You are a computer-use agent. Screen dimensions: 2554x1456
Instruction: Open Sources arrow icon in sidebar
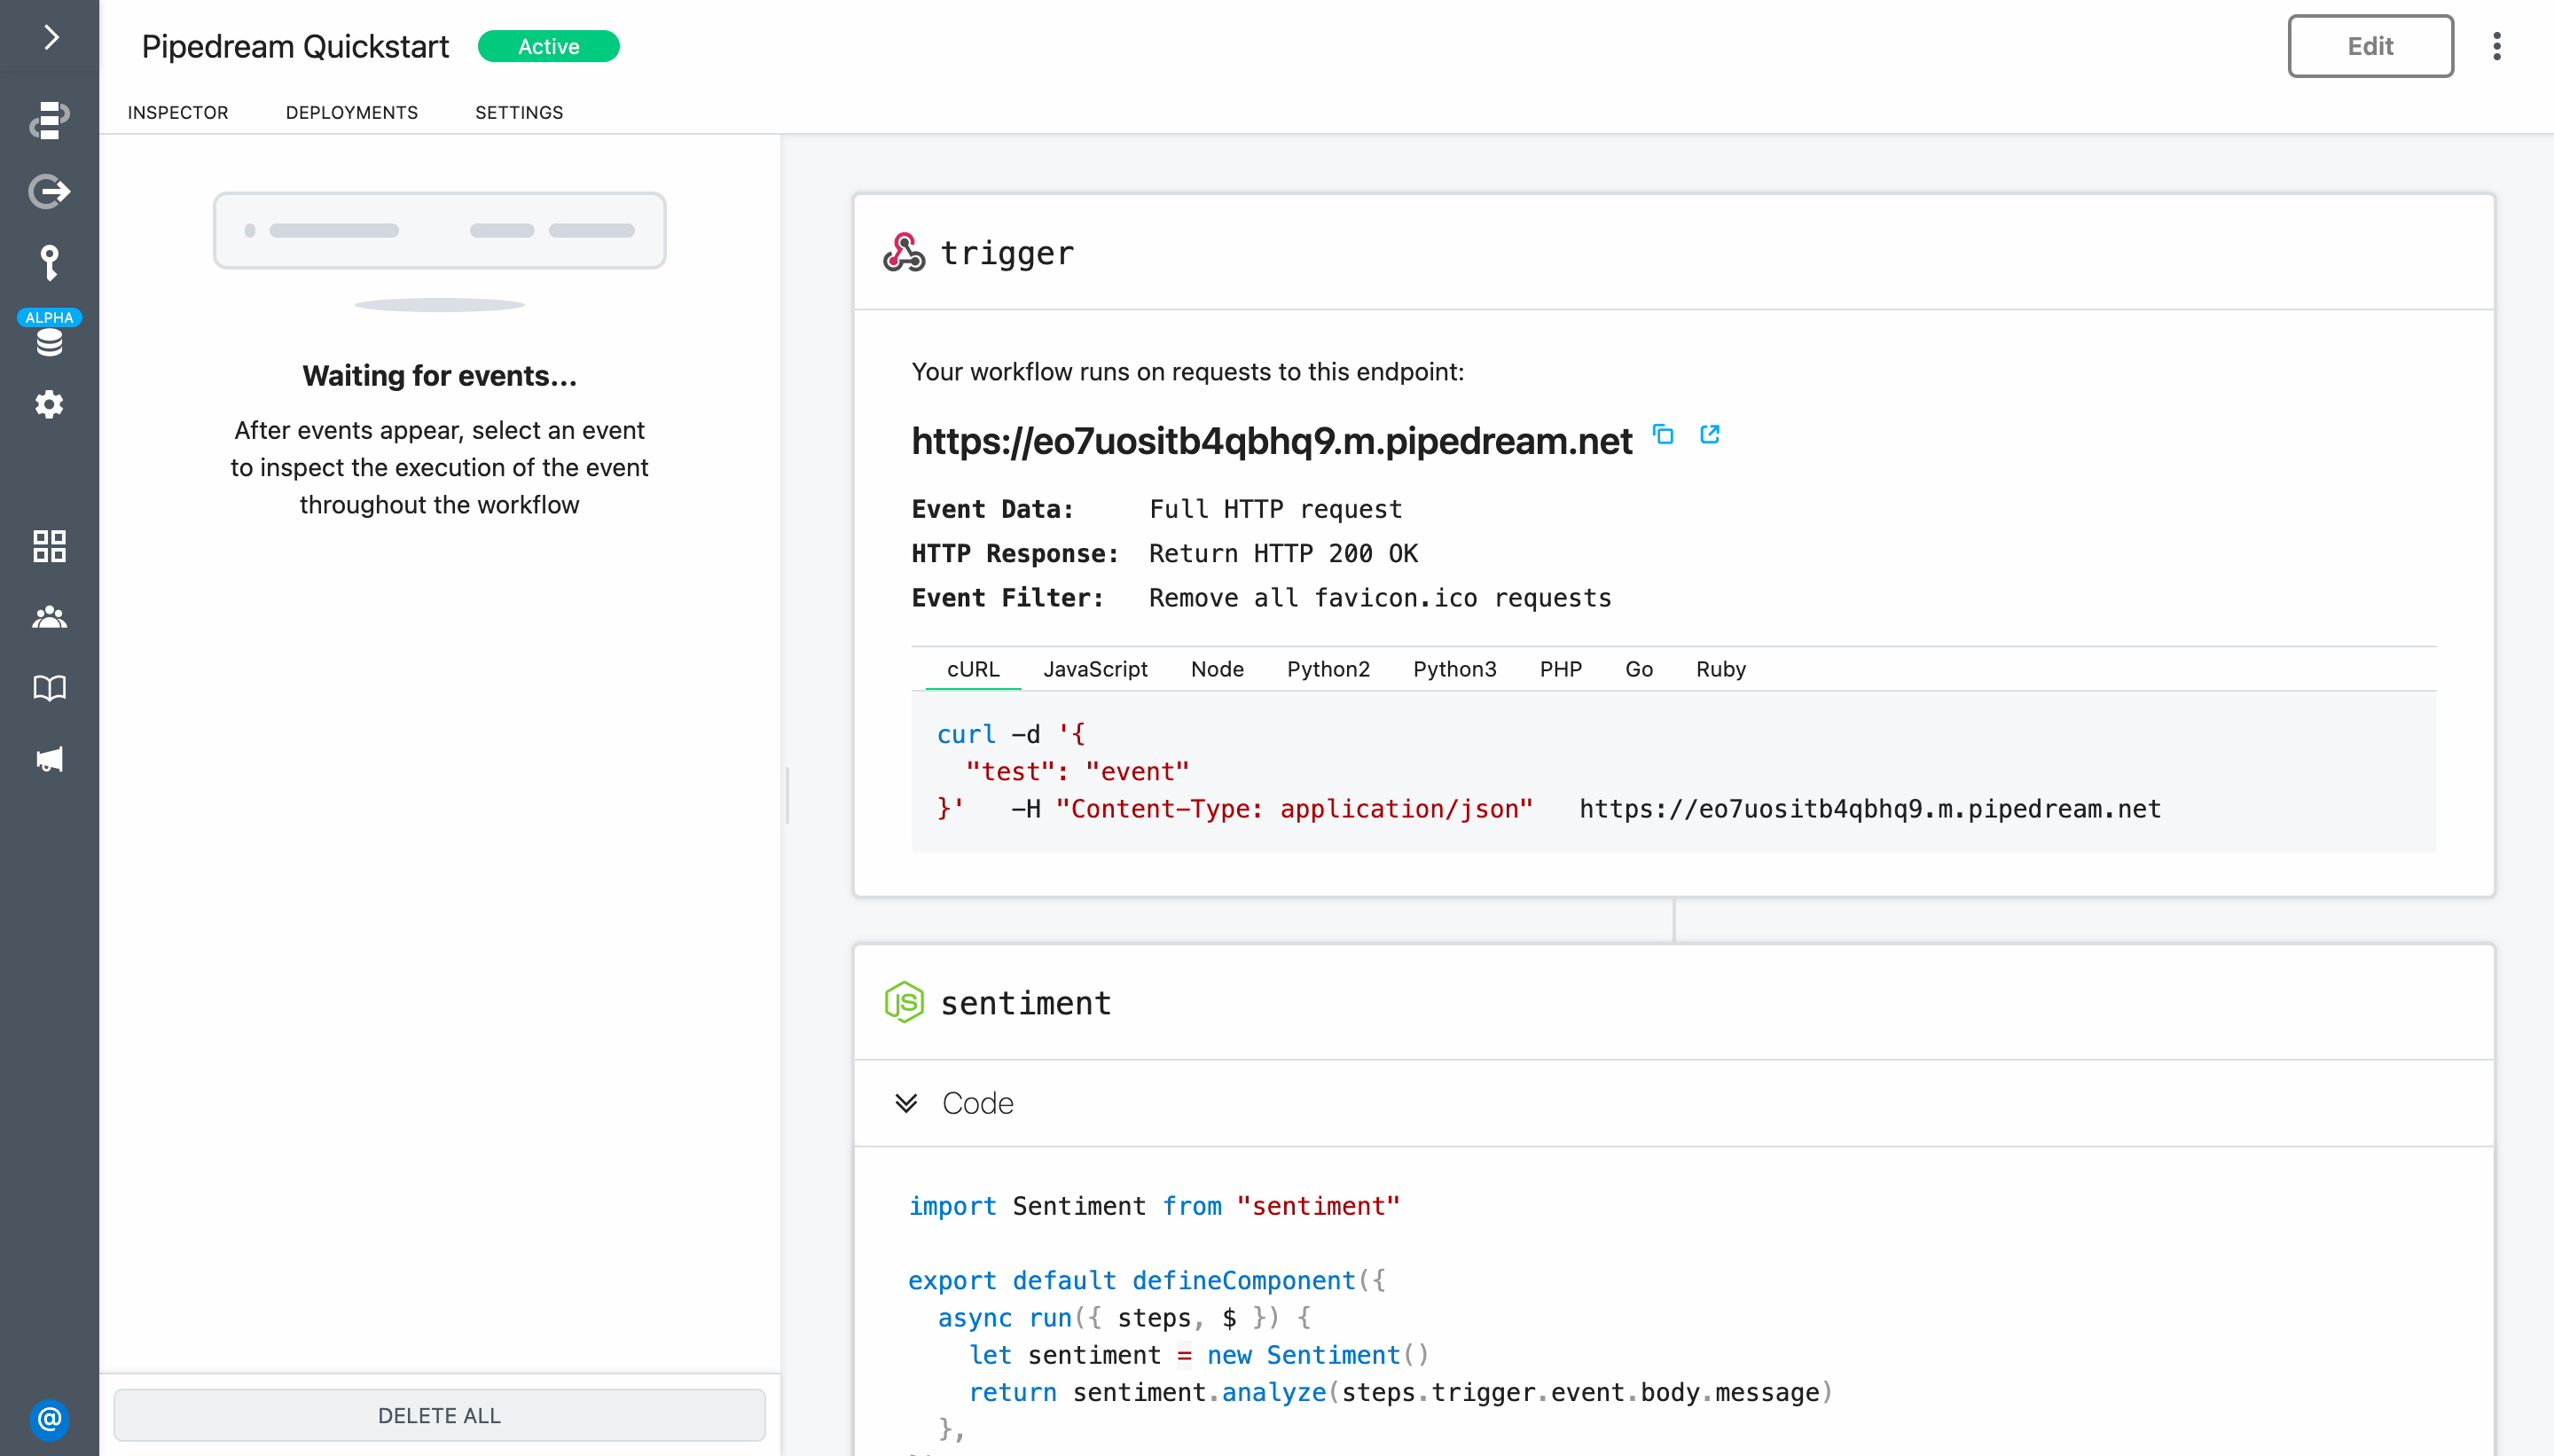(x=49, y=191)
